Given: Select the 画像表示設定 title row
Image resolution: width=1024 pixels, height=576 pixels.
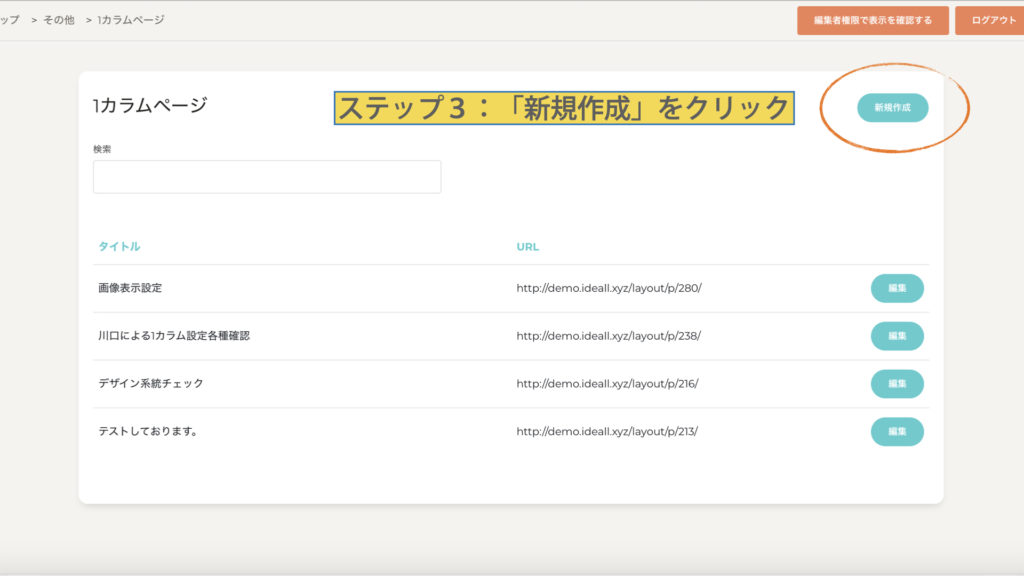Looking at the screenshot, I should (130, 288).
